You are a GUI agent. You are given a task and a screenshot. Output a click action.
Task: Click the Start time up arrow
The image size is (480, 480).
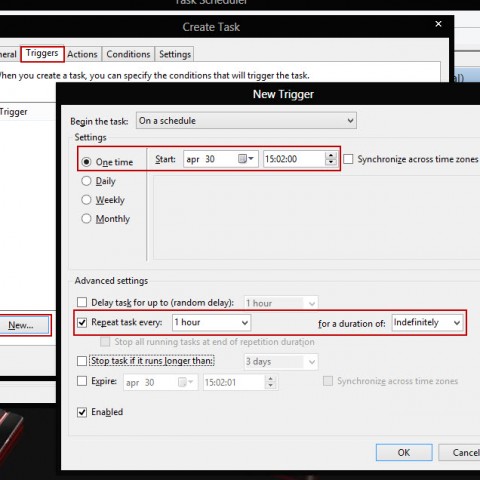tap(331, 156)
